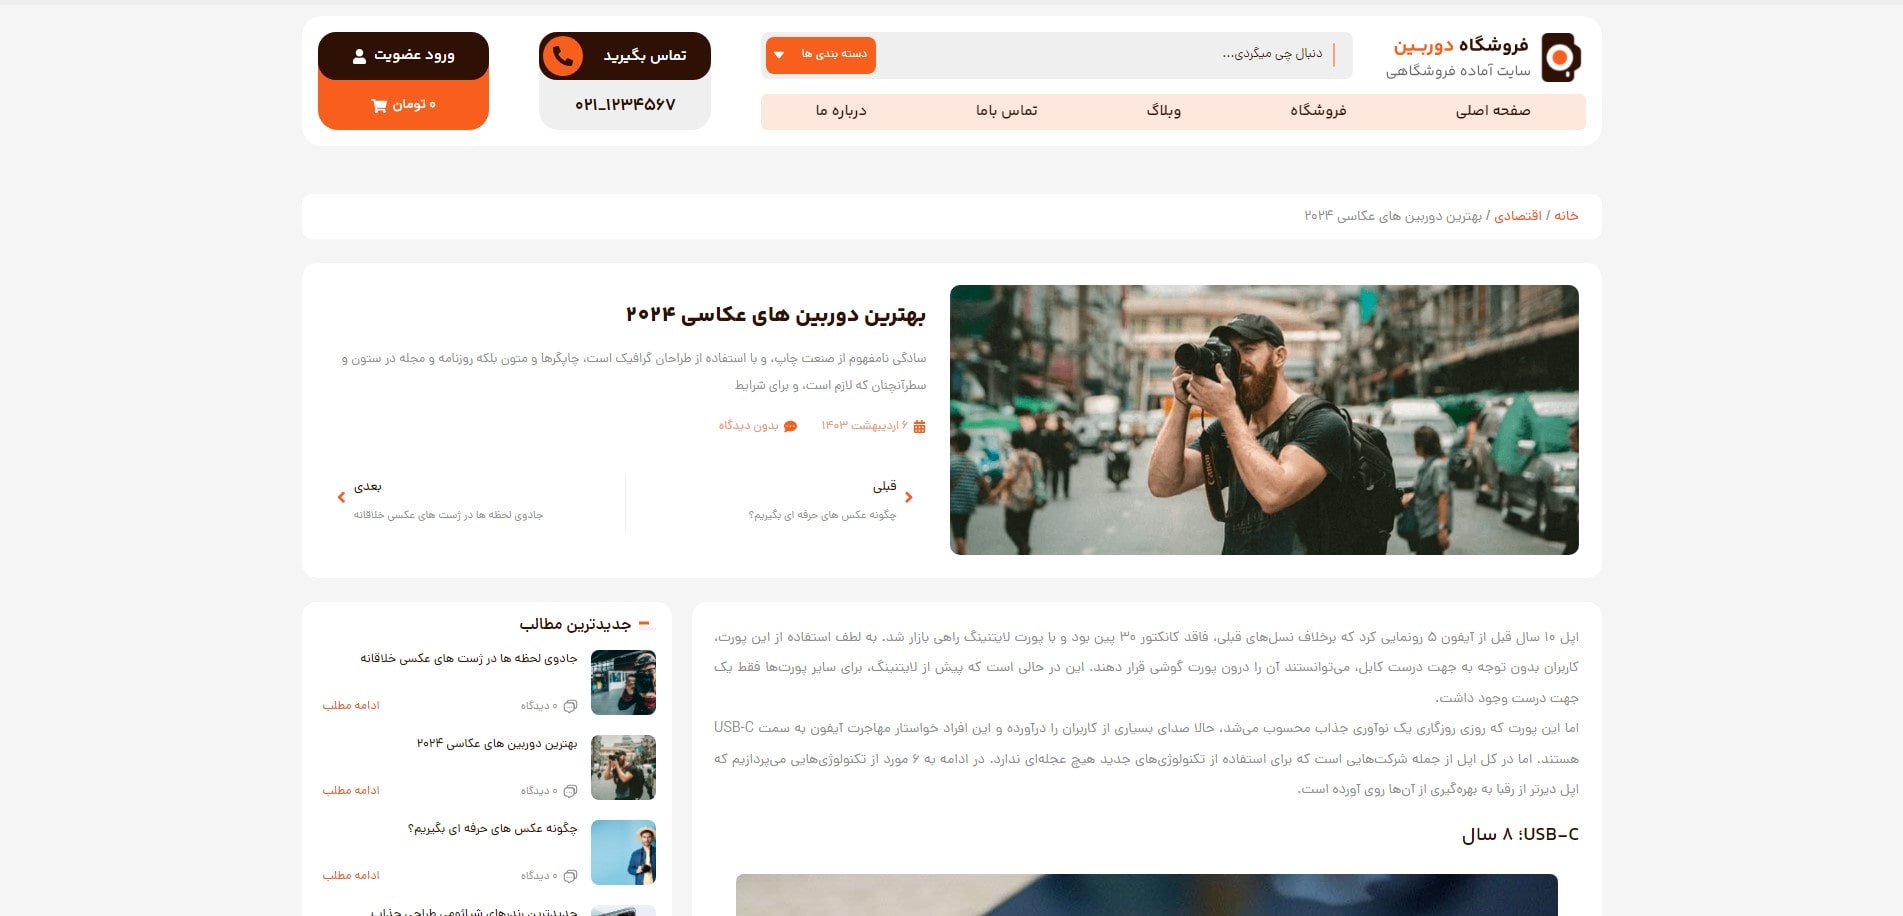Click comments icon under چگونه عکس های حرفه ای post
The height and width of the screenshot is (916, 1903).
(570, 876)
